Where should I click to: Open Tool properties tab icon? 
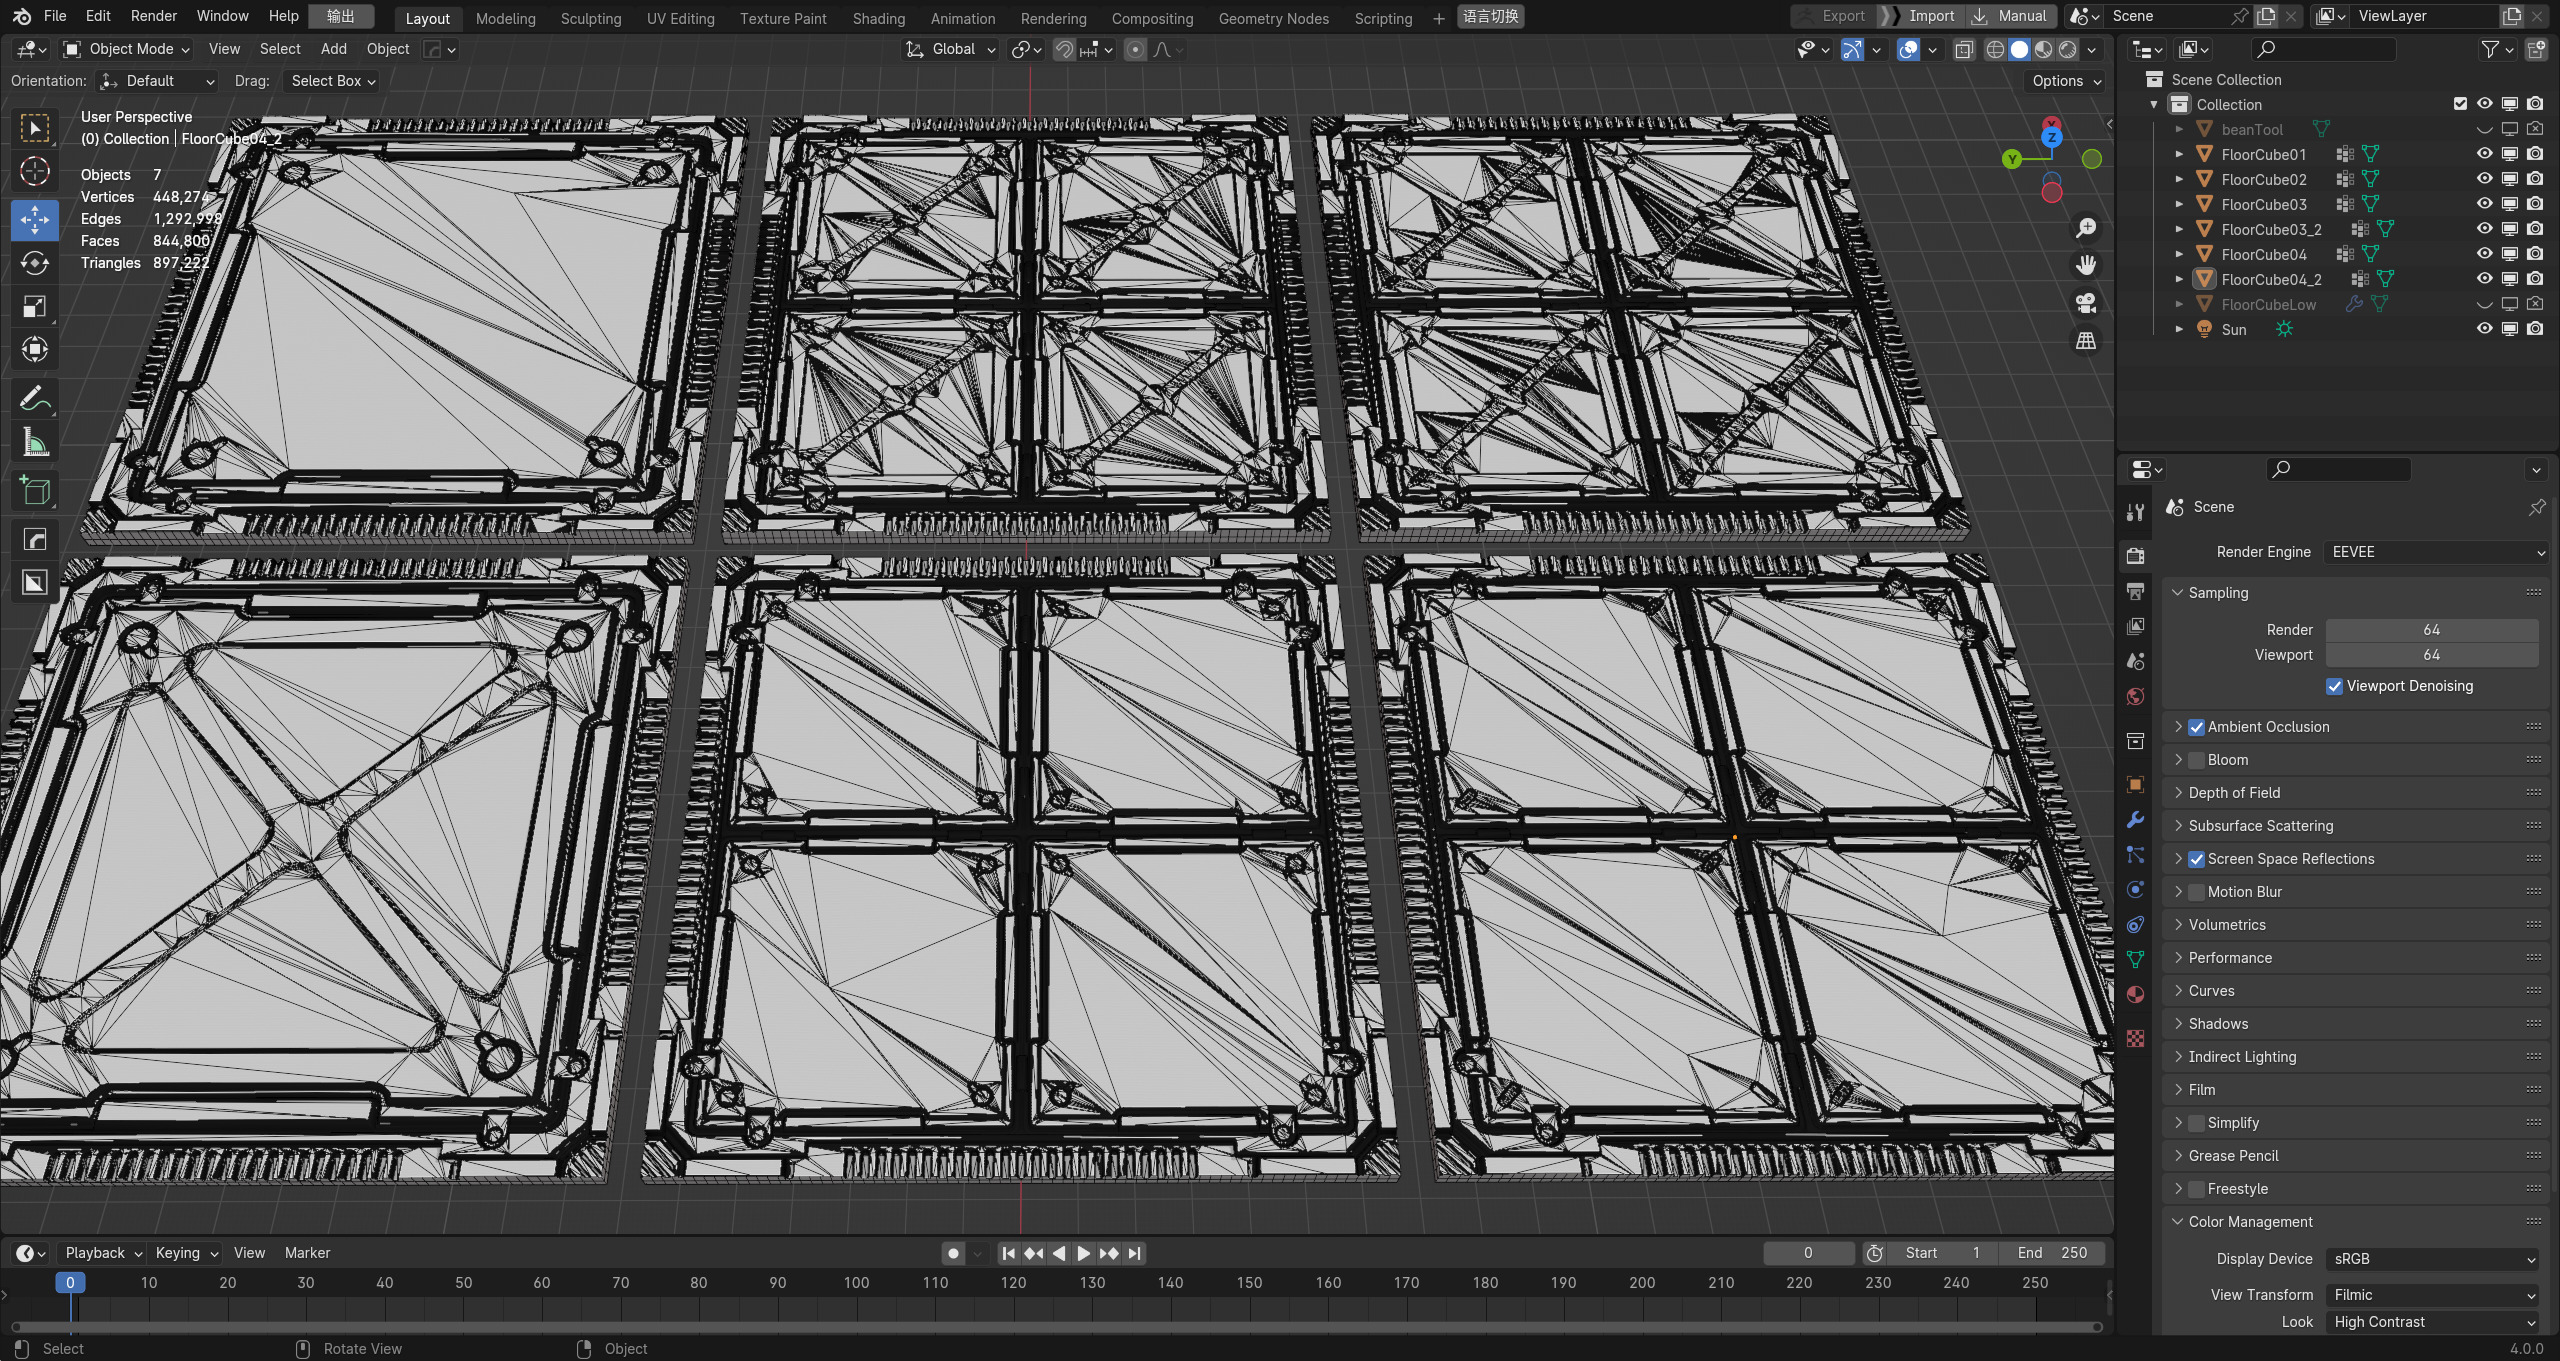tap(2136, 512)
